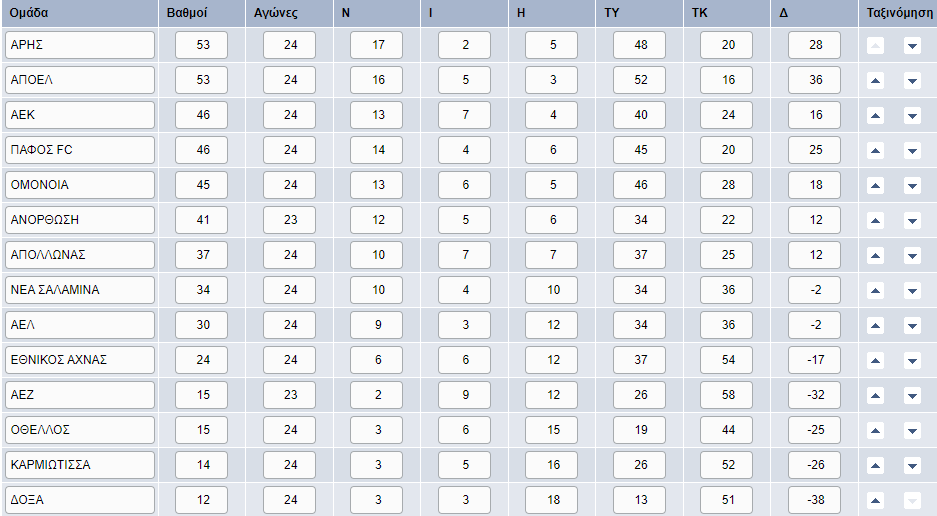Edit the ΑΠΟΛΛΩΝΑΣ team name field

pos(79,255)
